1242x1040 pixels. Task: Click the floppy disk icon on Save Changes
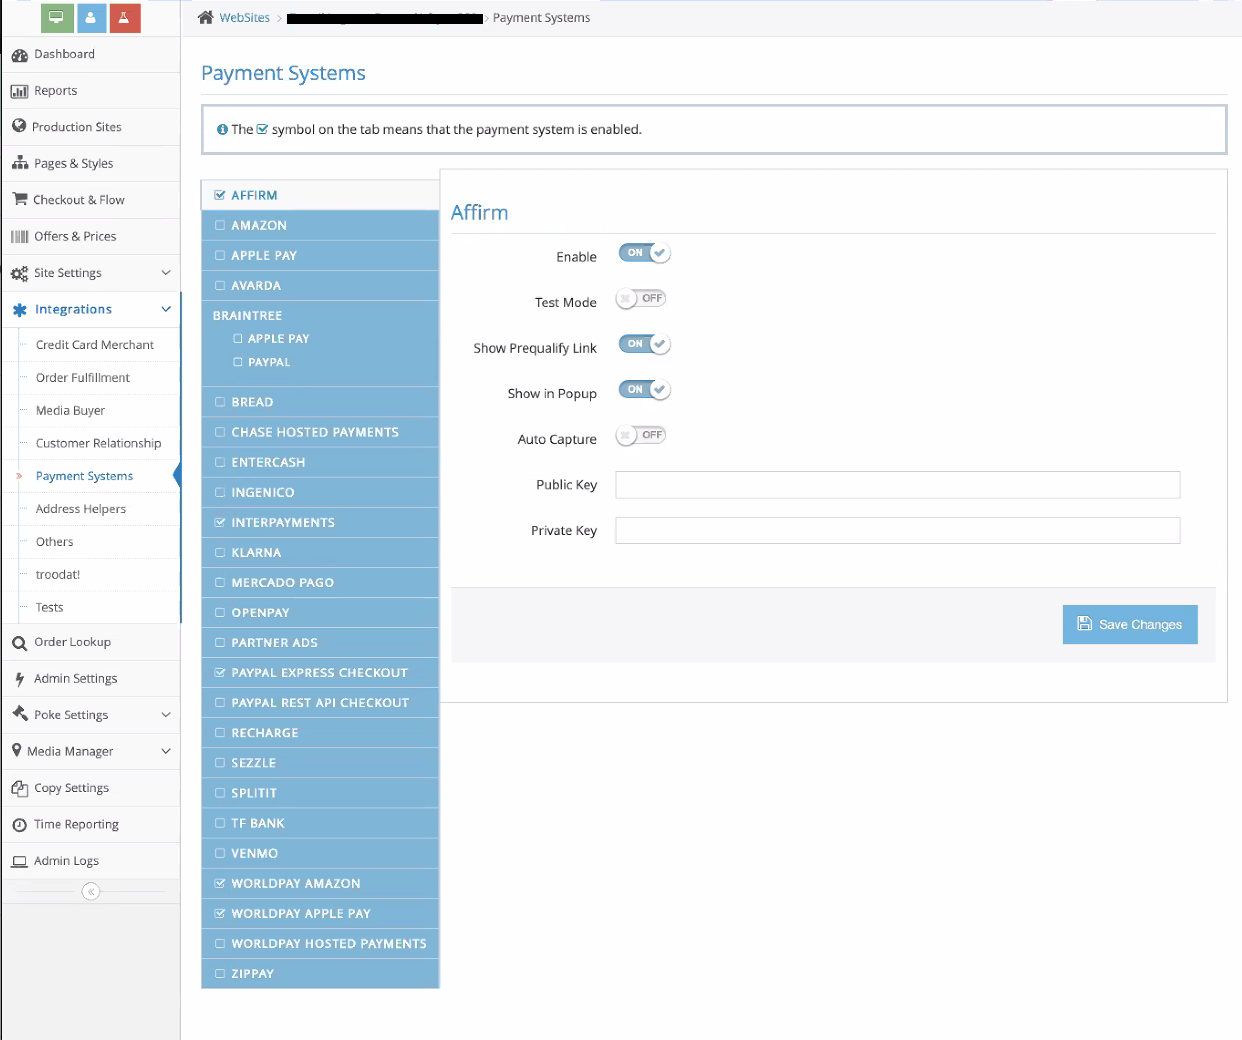pos(1084,623)
